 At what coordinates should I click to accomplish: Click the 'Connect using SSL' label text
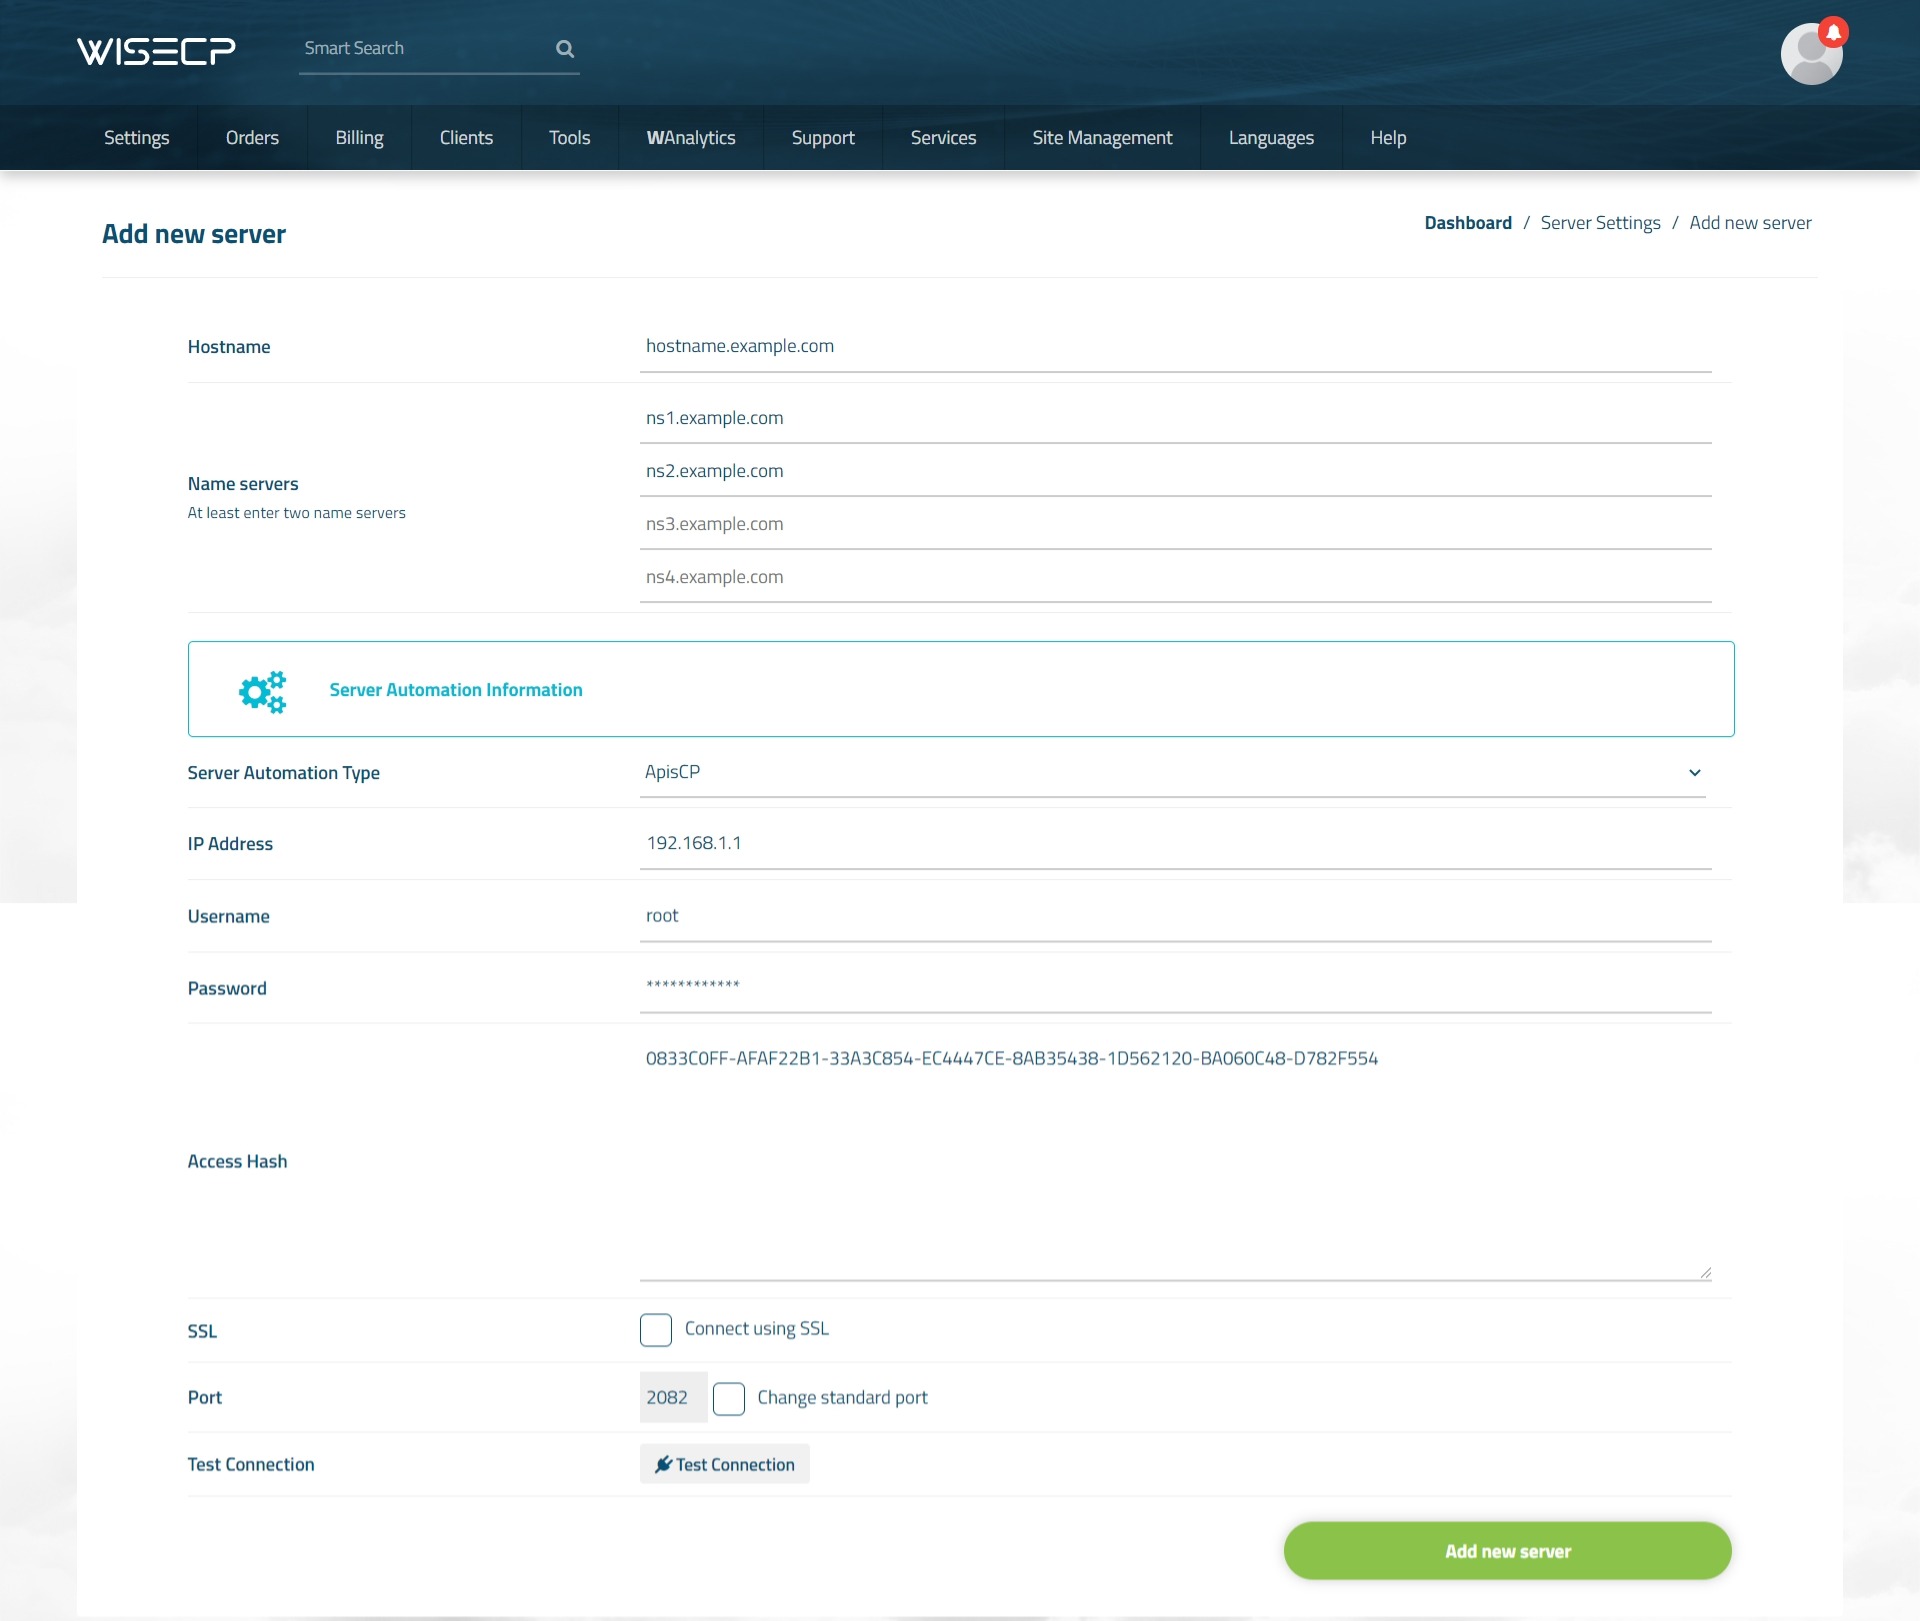[x=757, y=1329]
